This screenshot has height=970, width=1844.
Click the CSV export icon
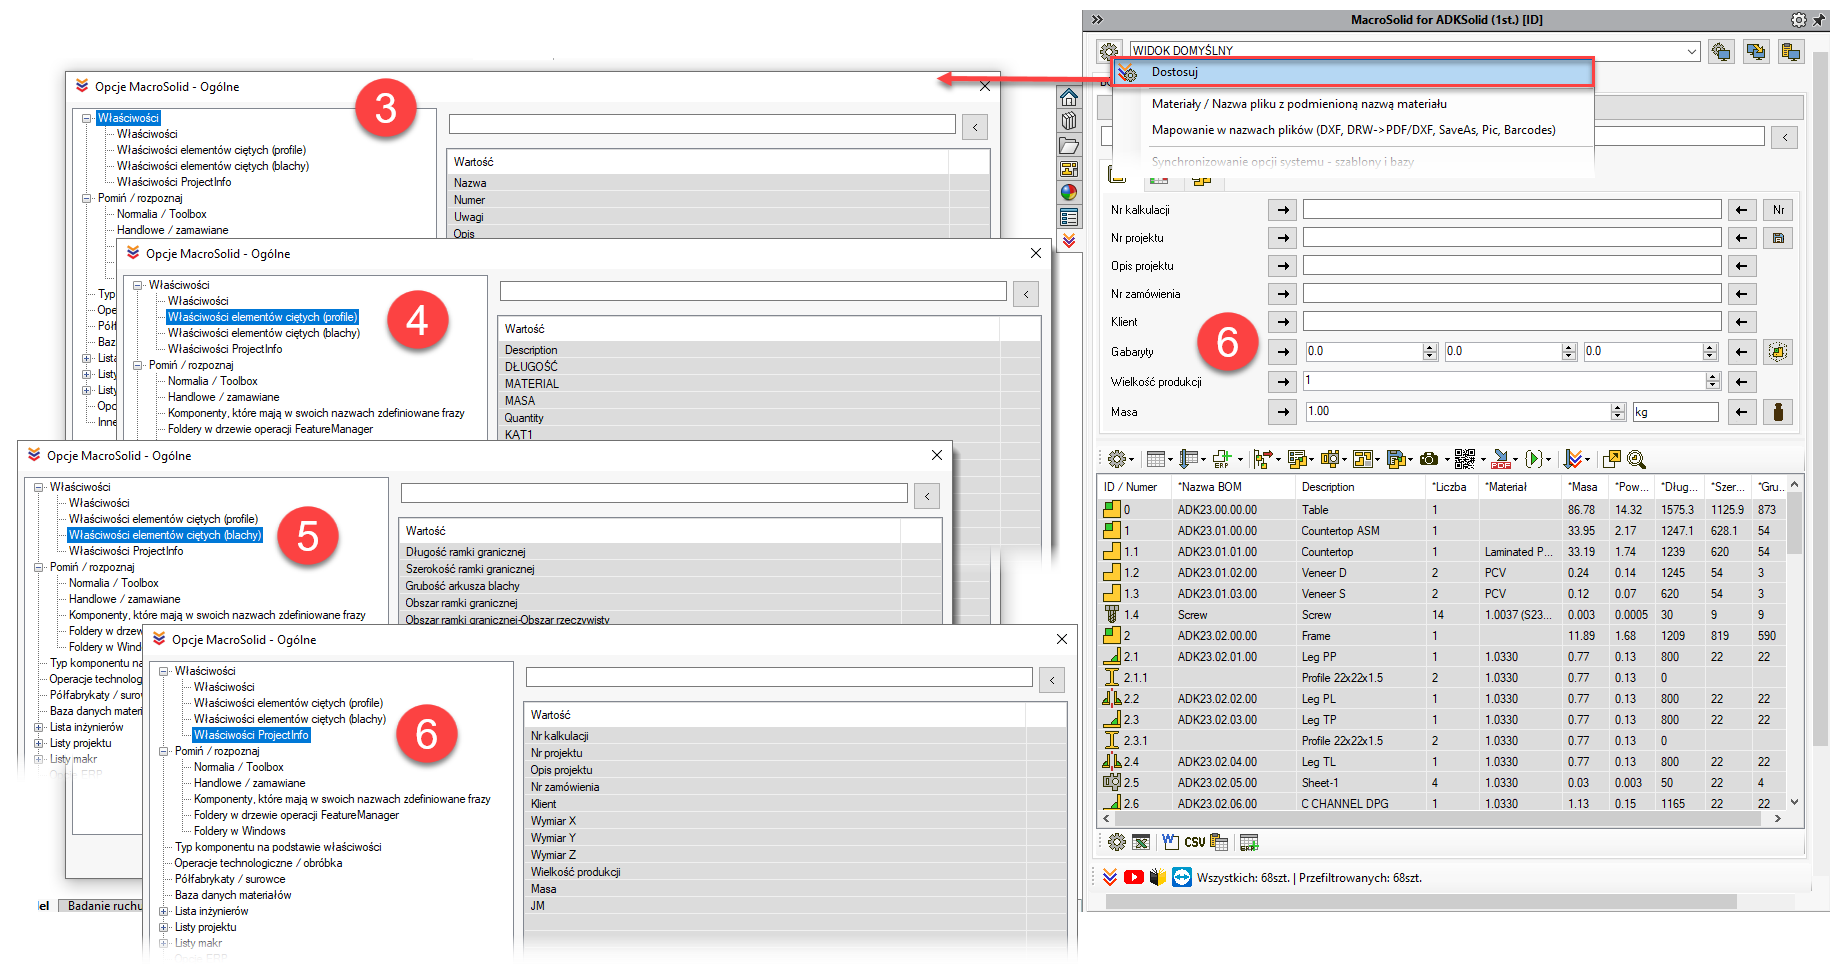(x=1195, y=842)
